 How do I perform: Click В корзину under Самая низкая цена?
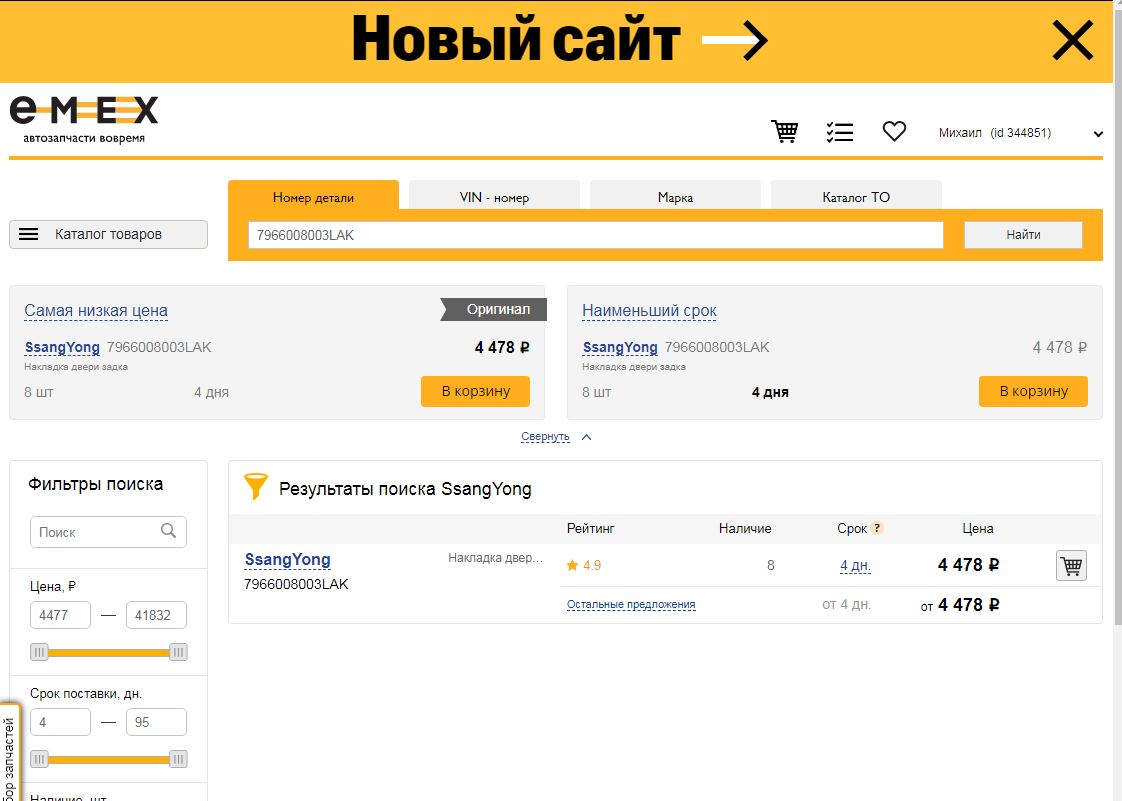tap(475, 391)
